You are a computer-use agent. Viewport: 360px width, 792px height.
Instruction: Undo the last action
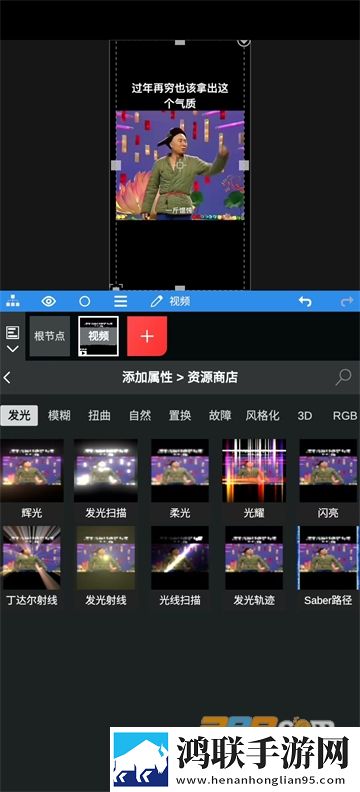point(305,302)
